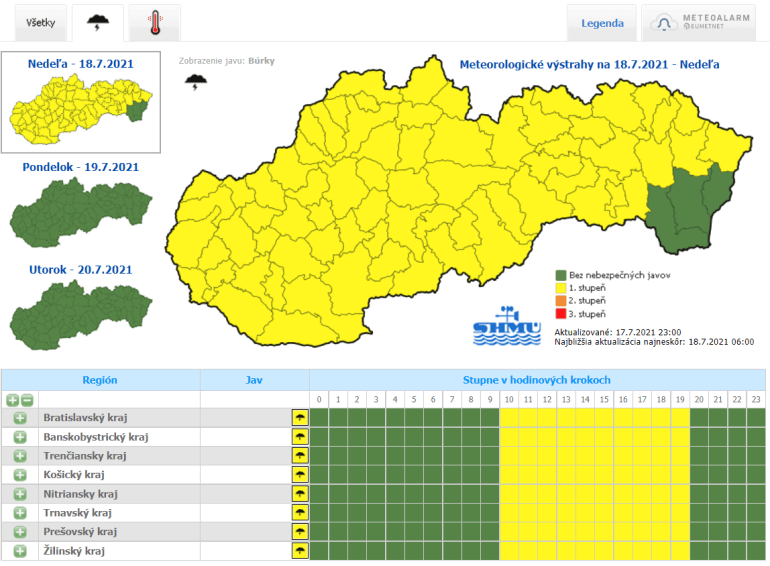The height and width of the screenshot is (566, 770).
Task: Click the storm cloud icon under Zobrazenie javu
Action: [x=195, y=82]
